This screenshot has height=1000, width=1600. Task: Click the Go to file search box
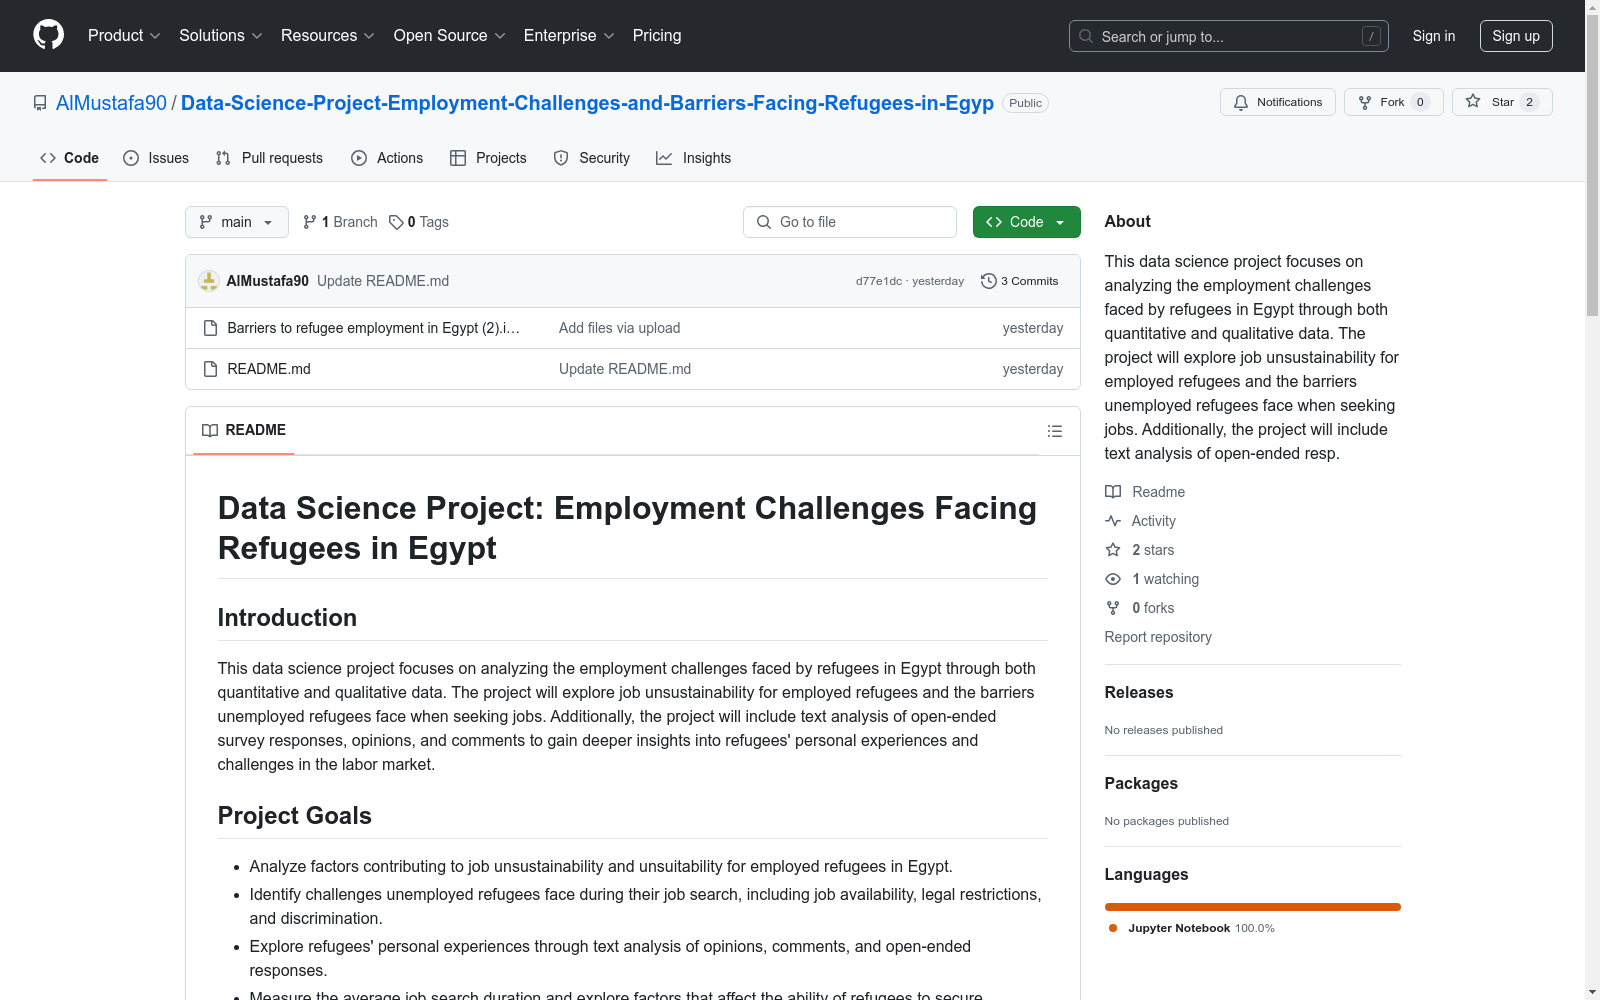[850, 222]
